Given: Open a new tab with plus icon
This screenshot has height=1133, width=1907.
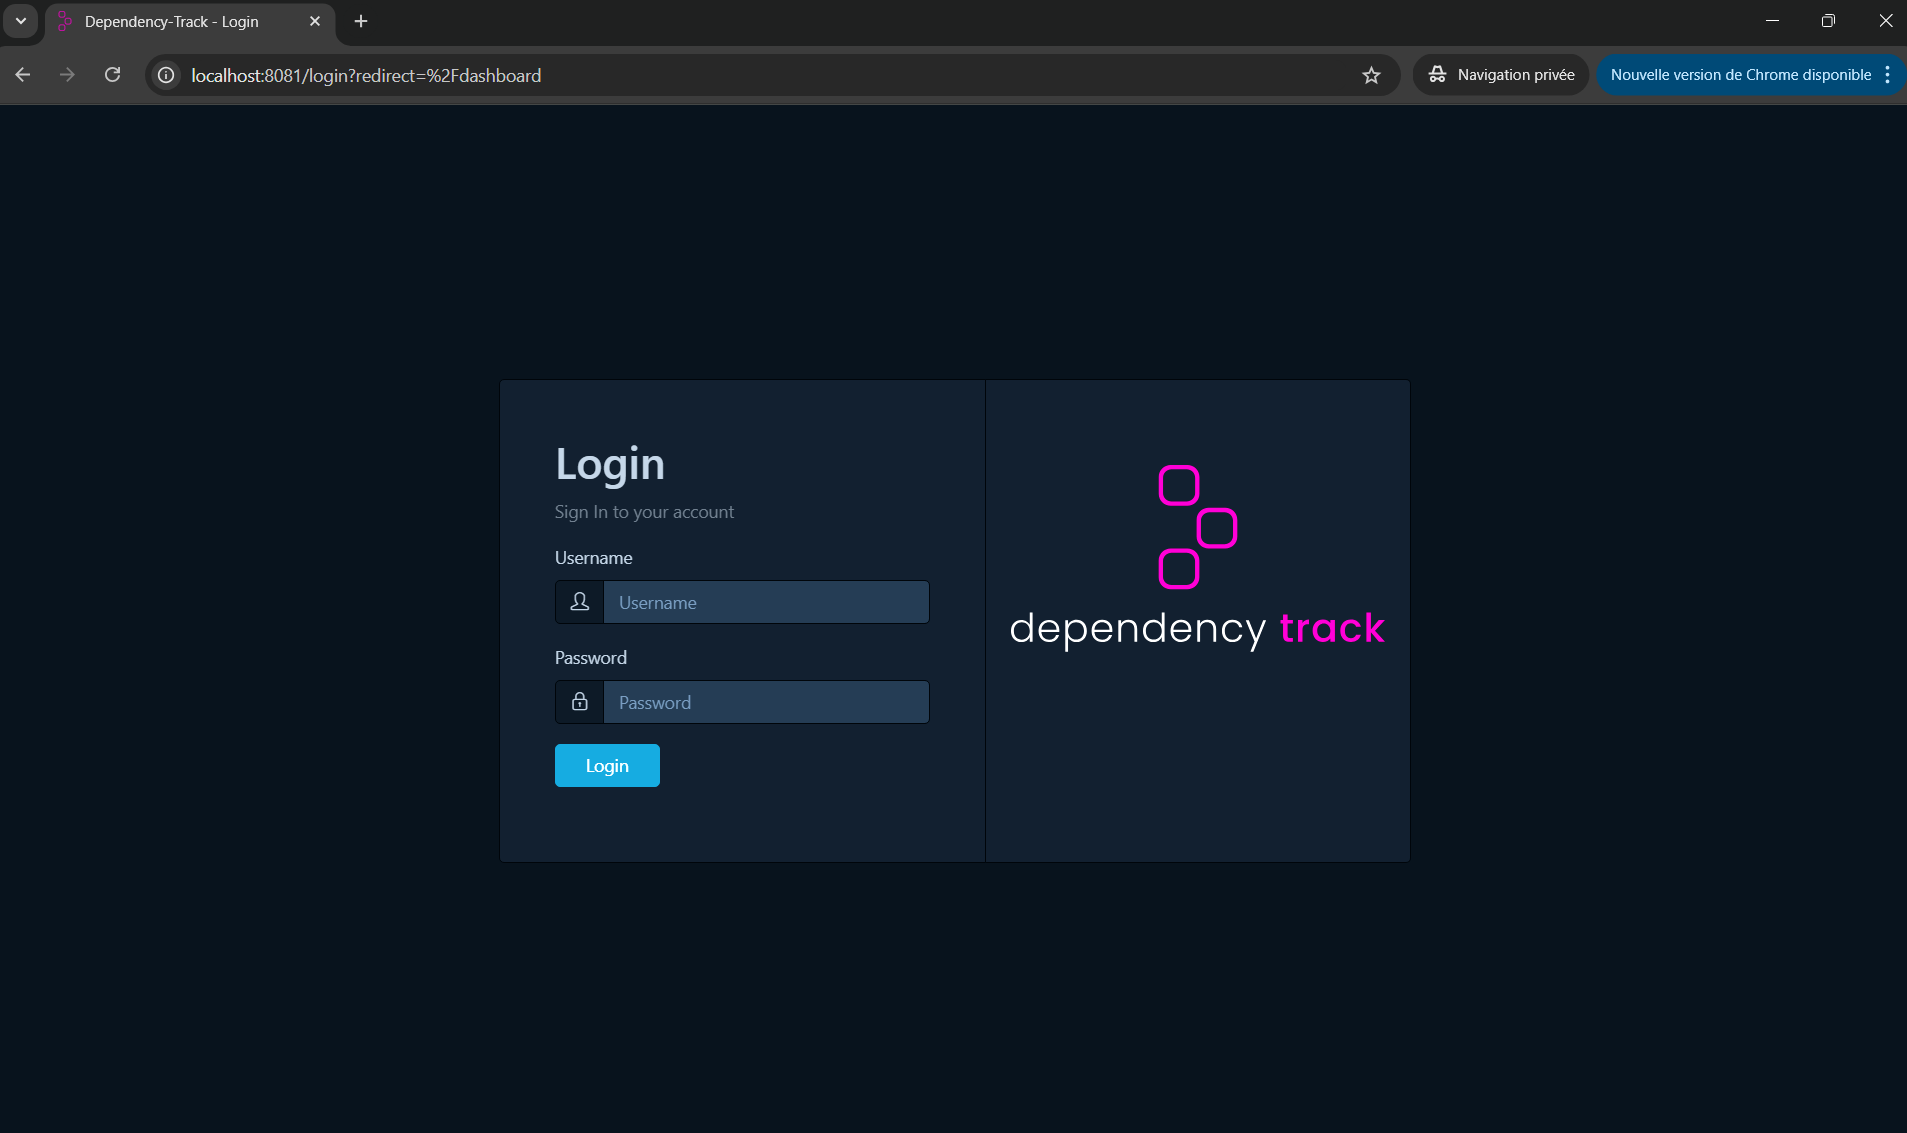Looking at the screenshot, I should pyautogui.click(x=361, y=21).
